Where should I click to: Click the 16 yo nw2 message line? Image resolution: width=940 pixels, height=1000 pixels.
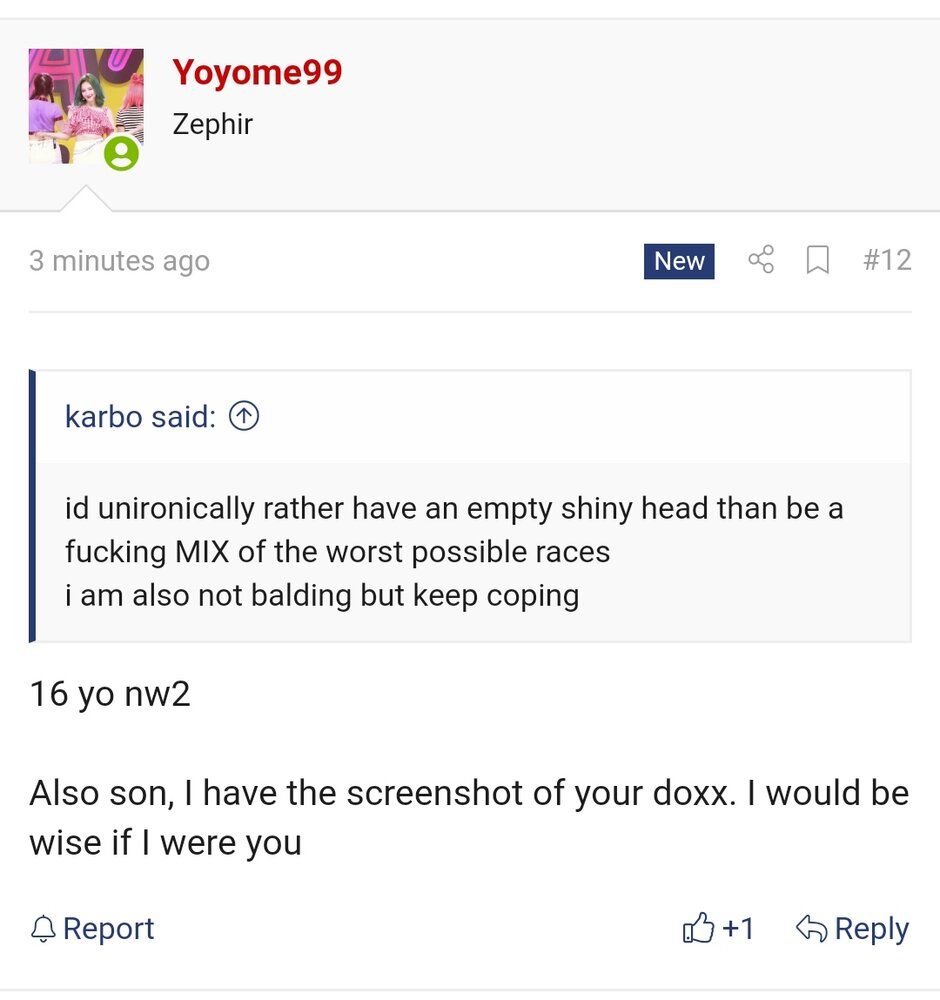(110, 694)
